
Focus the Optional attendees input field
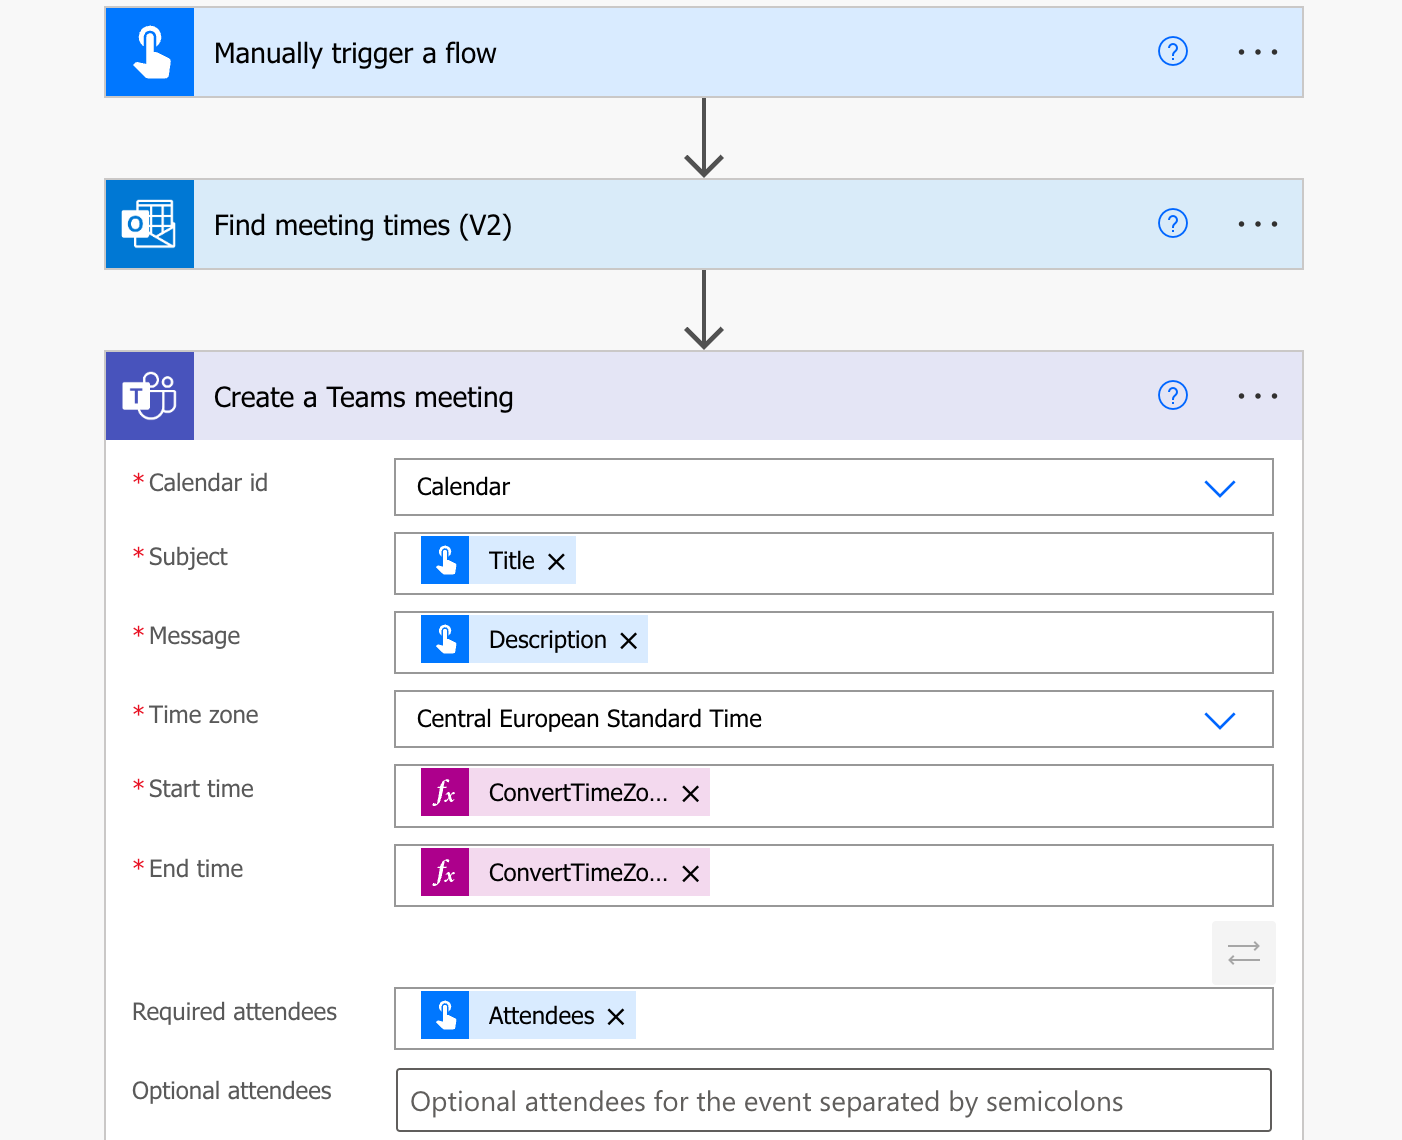point(834,1100)
